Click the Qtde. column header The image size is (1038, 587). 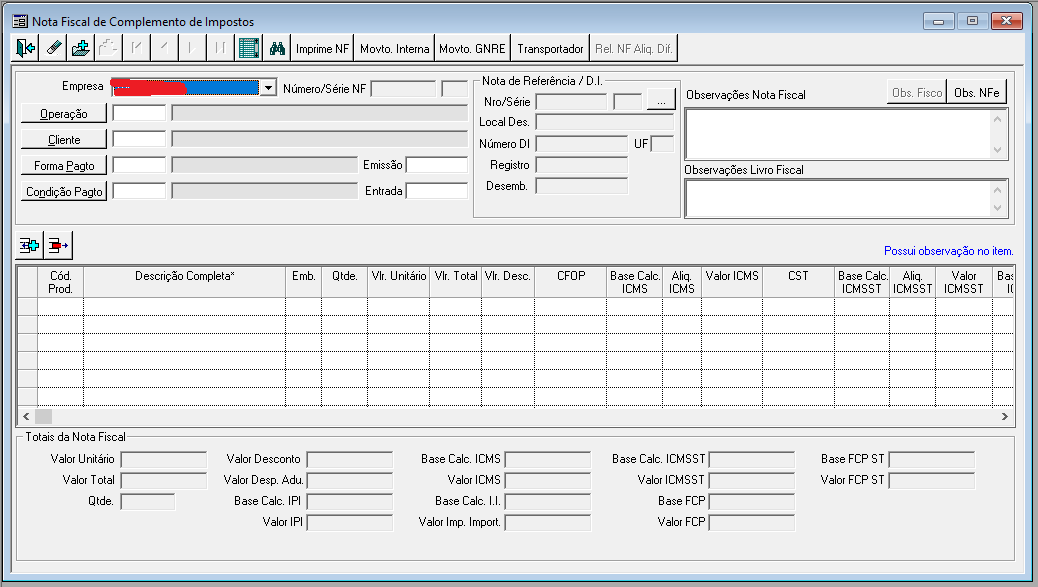pos(345,282)
